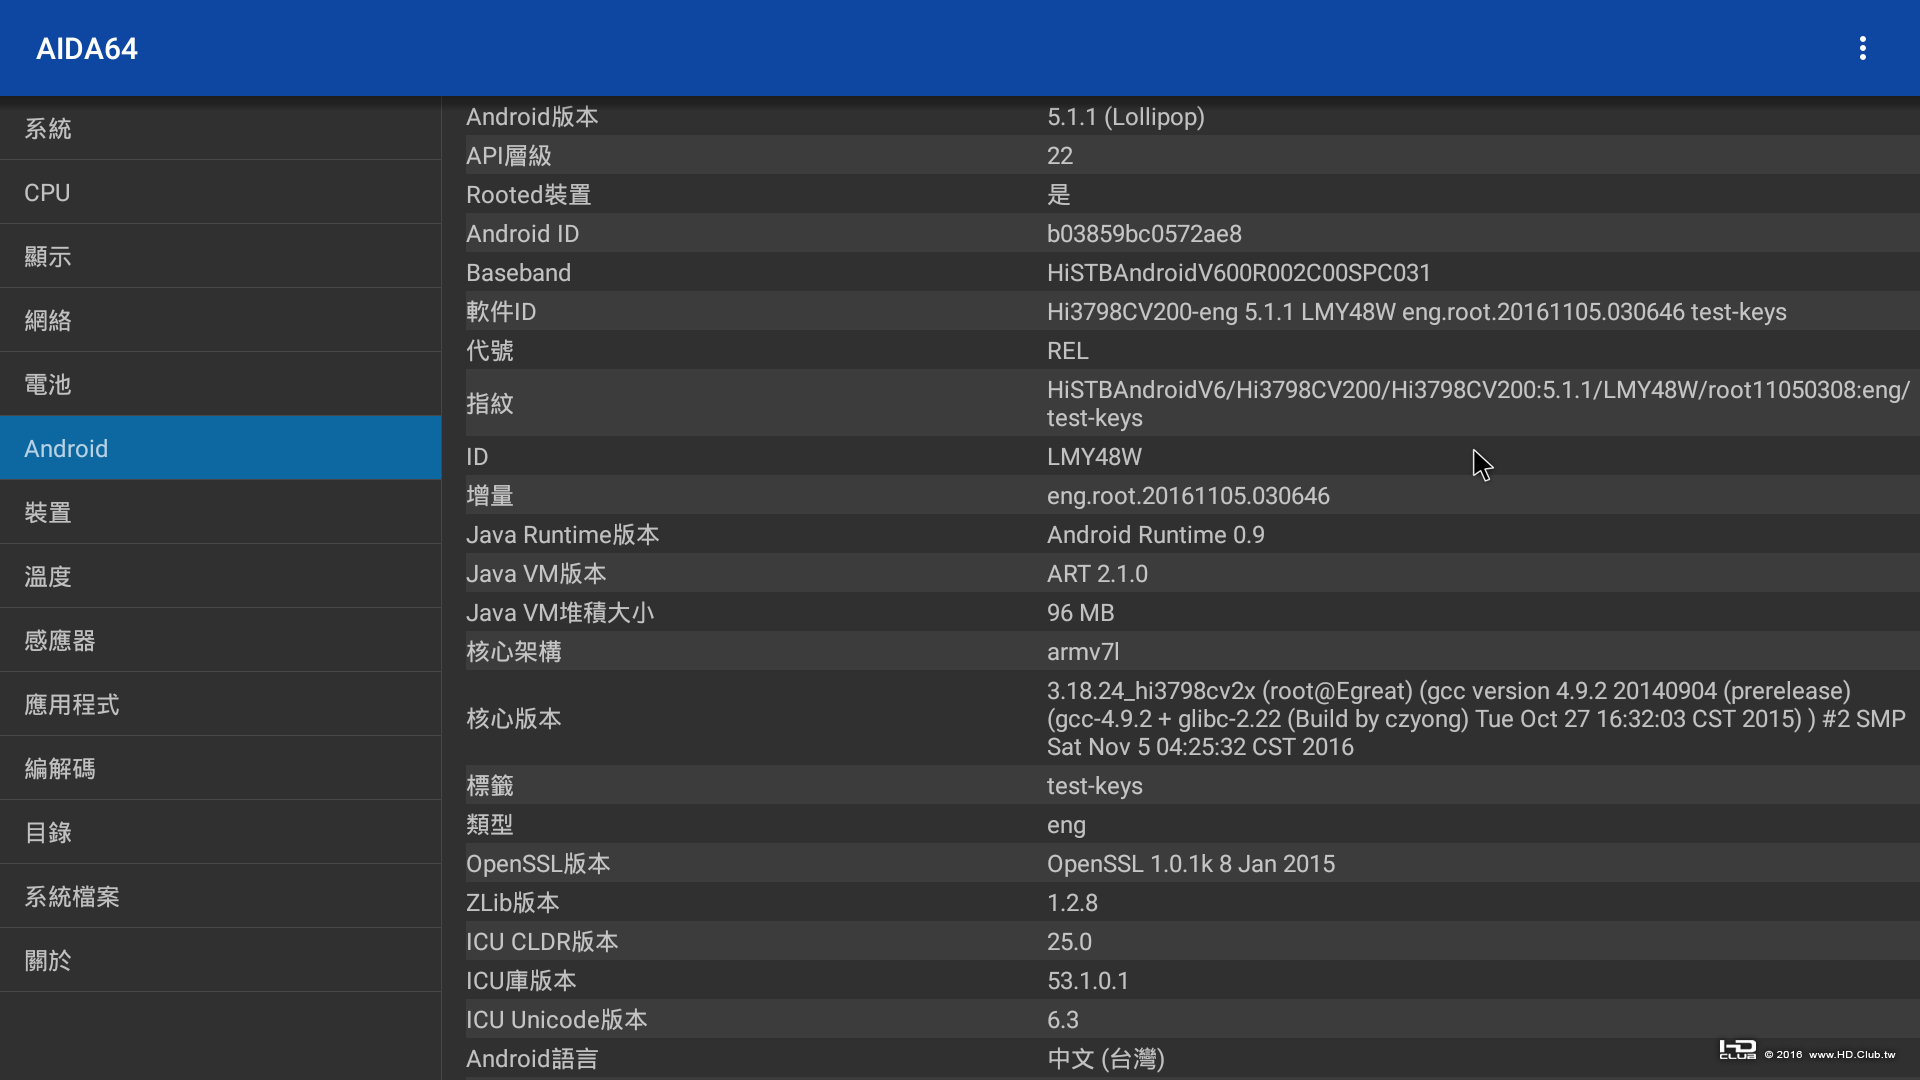The width and height of the screenshot is (1920, 1080).
Task: Open the 編解碼 codecs section
Action: [220, 768]
